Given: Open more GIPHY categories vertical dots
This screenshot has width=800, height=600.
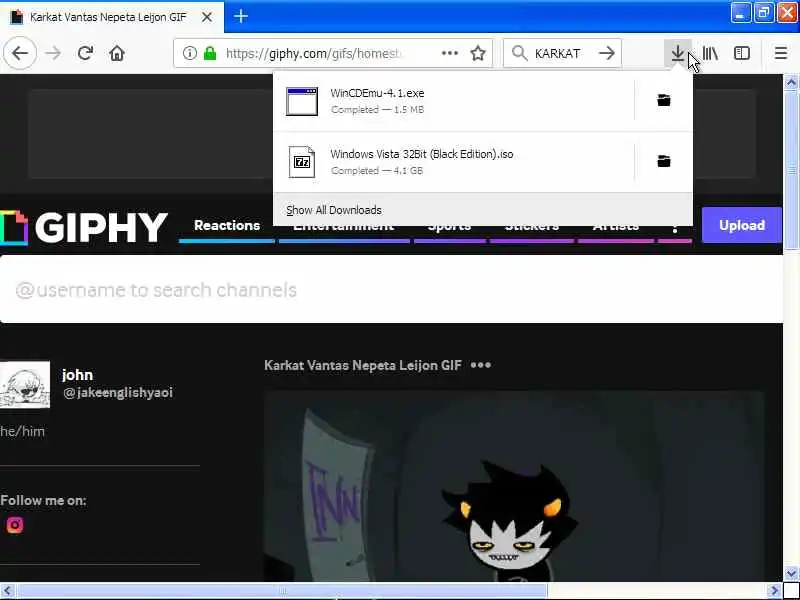Looking at the screenshot, I should [674, 231].
